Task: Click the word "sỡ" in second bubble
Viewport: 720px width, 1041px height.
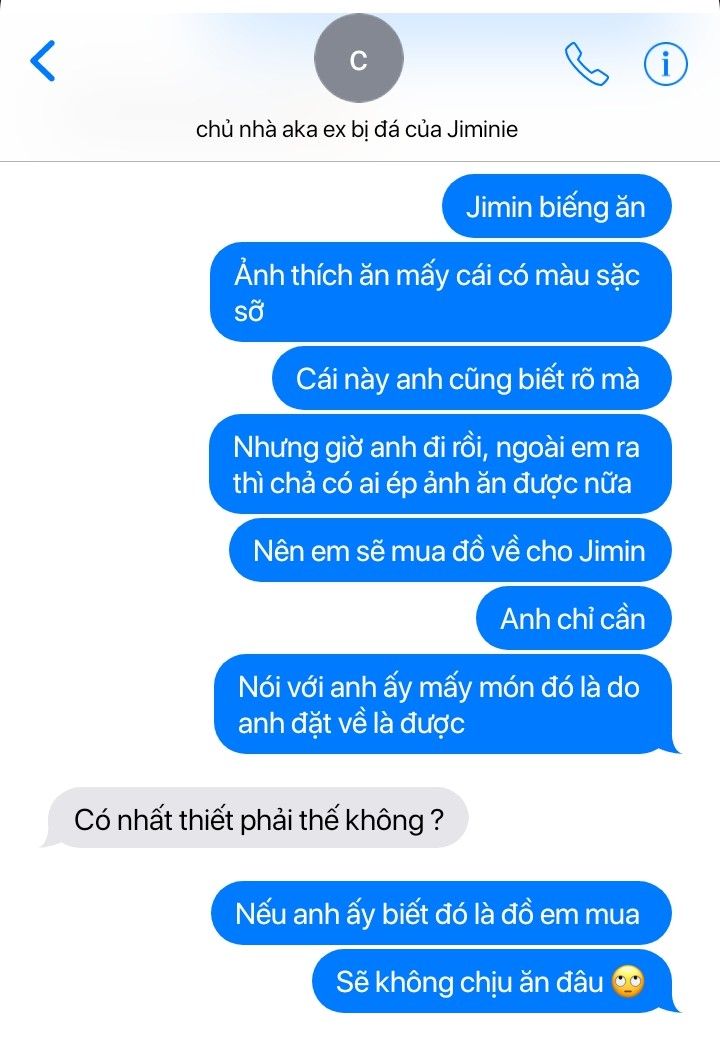Action: tap(249, 311)
